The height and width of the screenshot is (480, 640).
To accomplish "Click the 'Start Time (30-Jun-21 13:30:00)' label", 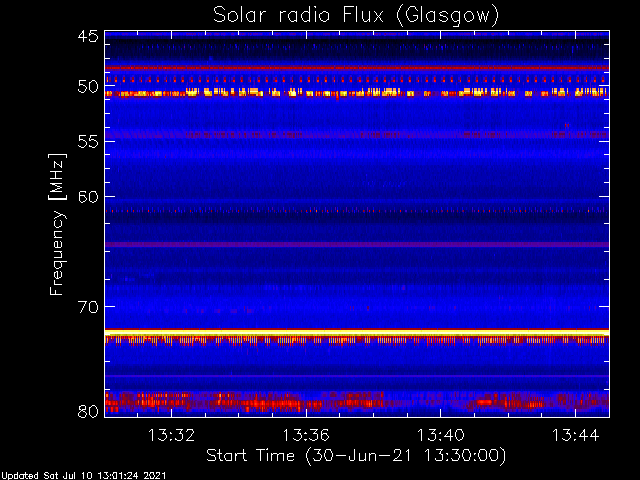I will pos(356,456).
